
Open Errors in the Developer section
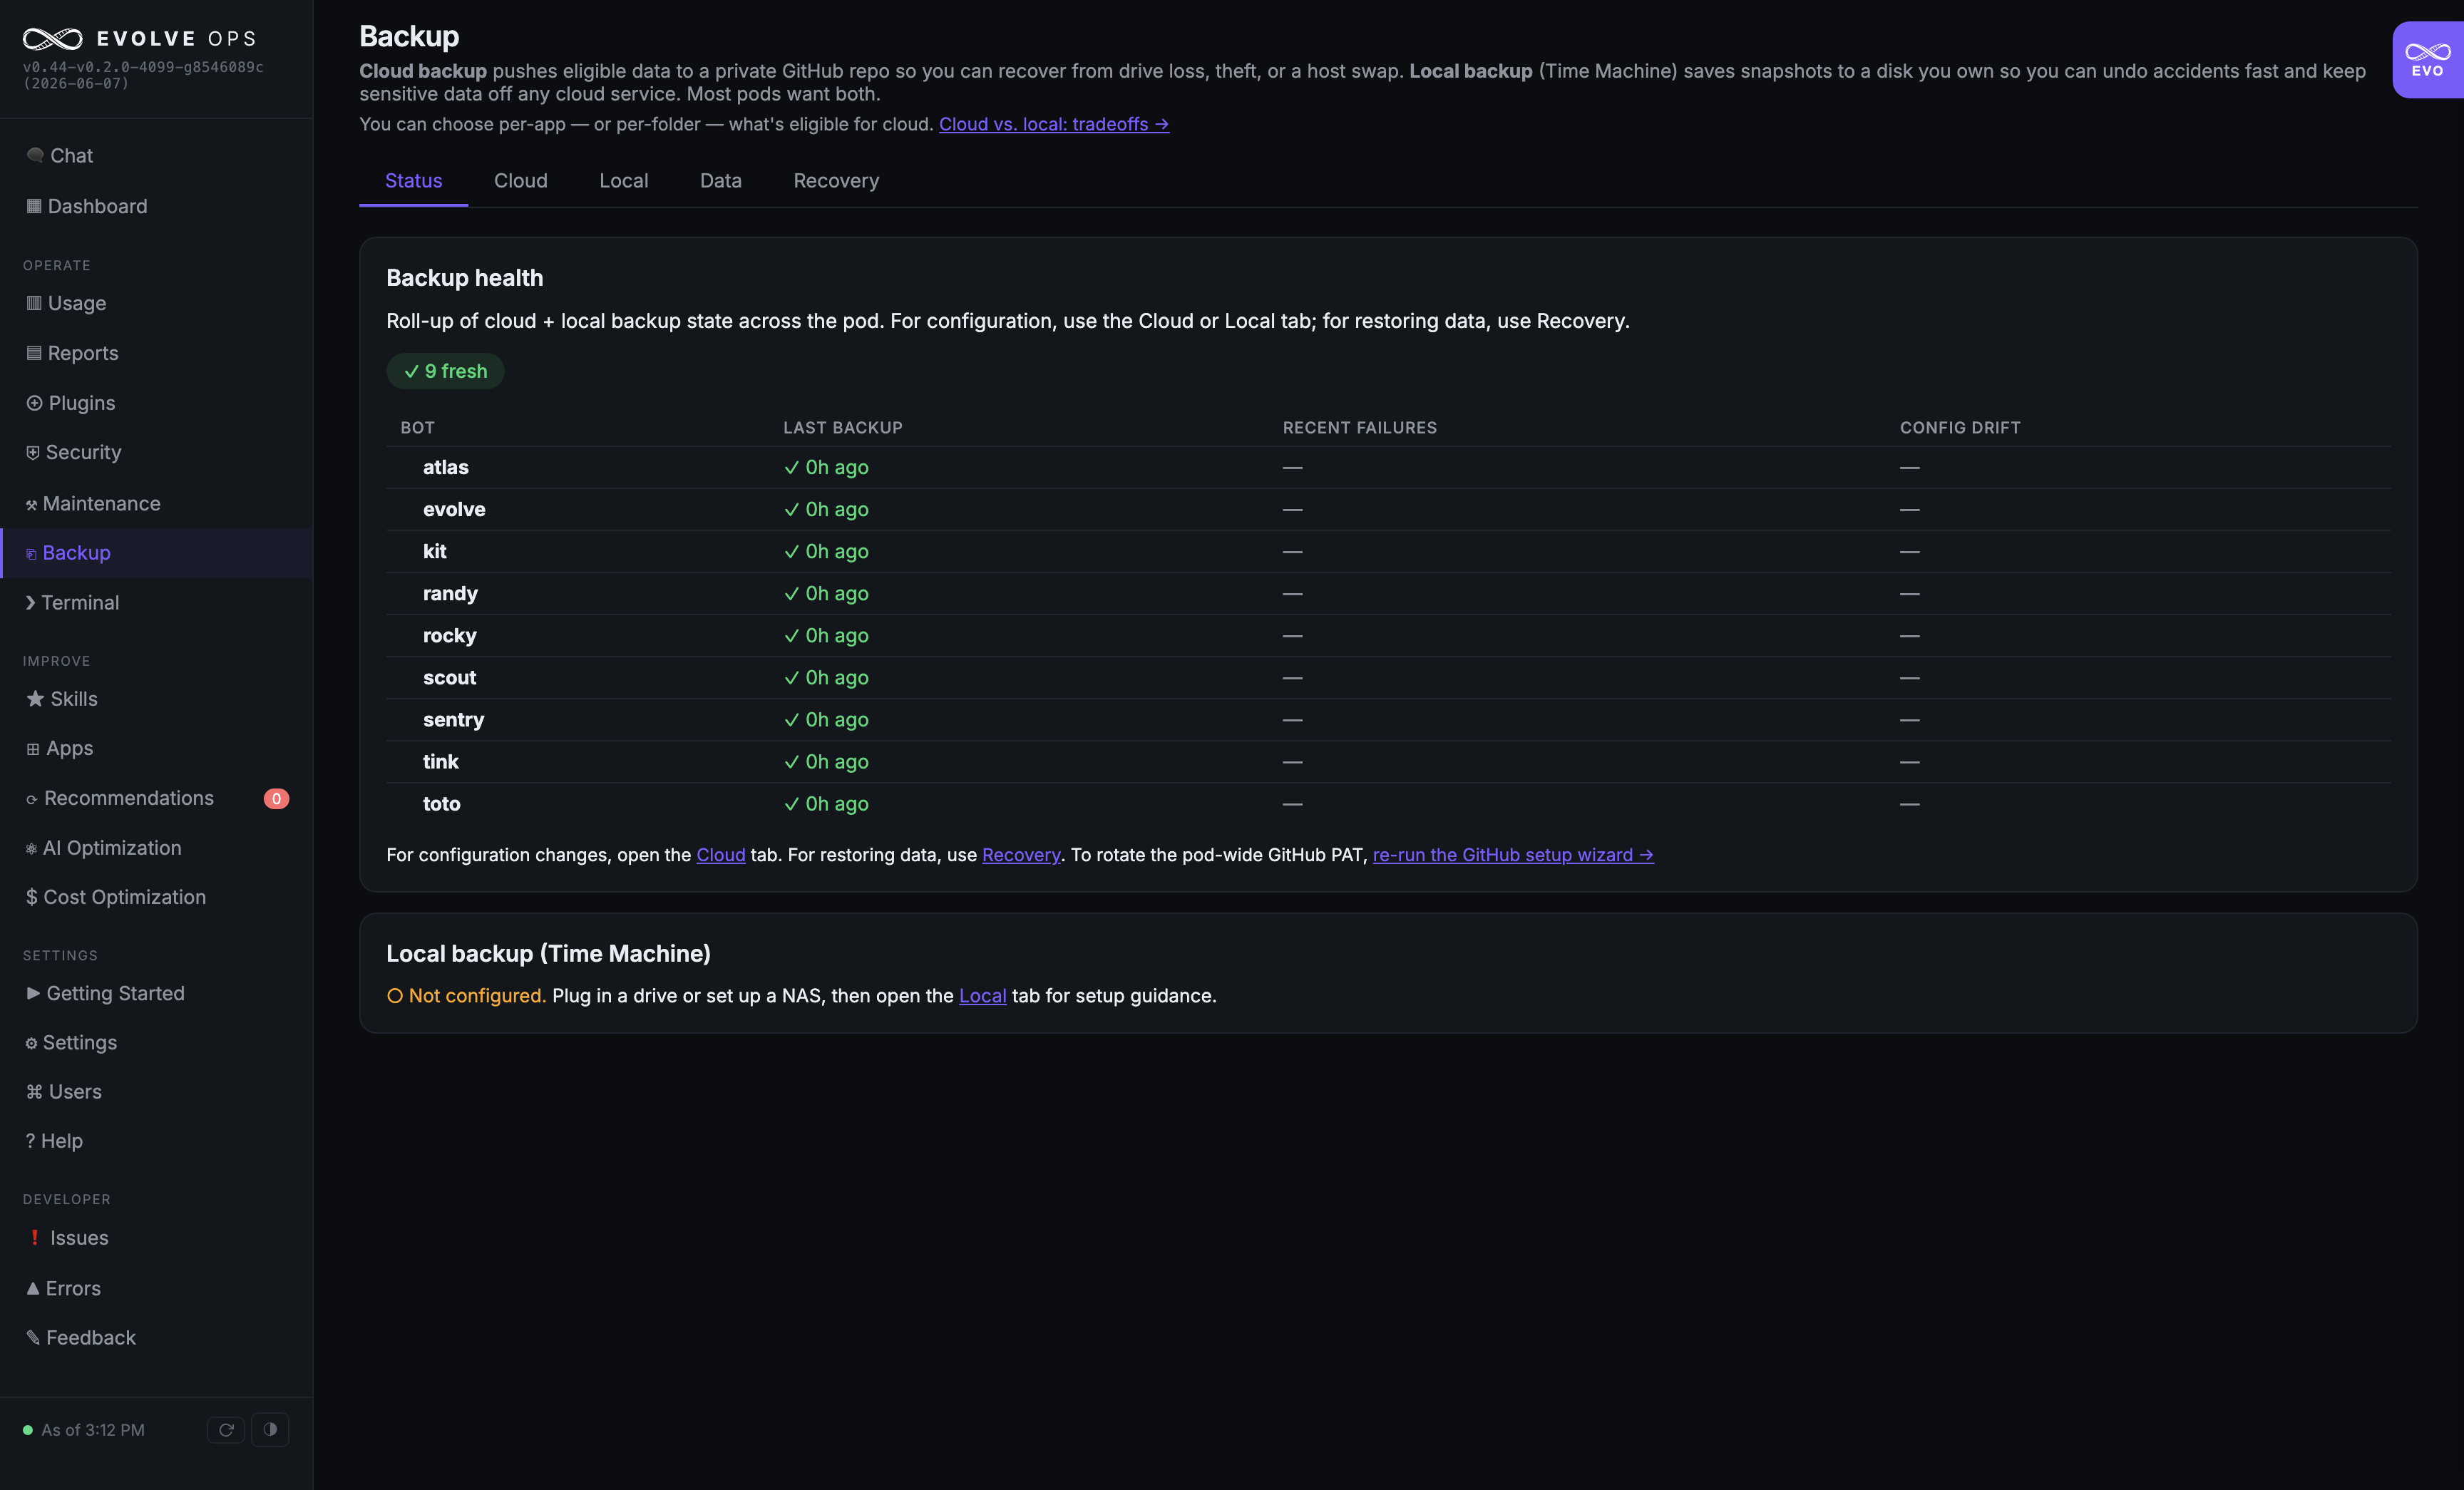(156, 1288)
